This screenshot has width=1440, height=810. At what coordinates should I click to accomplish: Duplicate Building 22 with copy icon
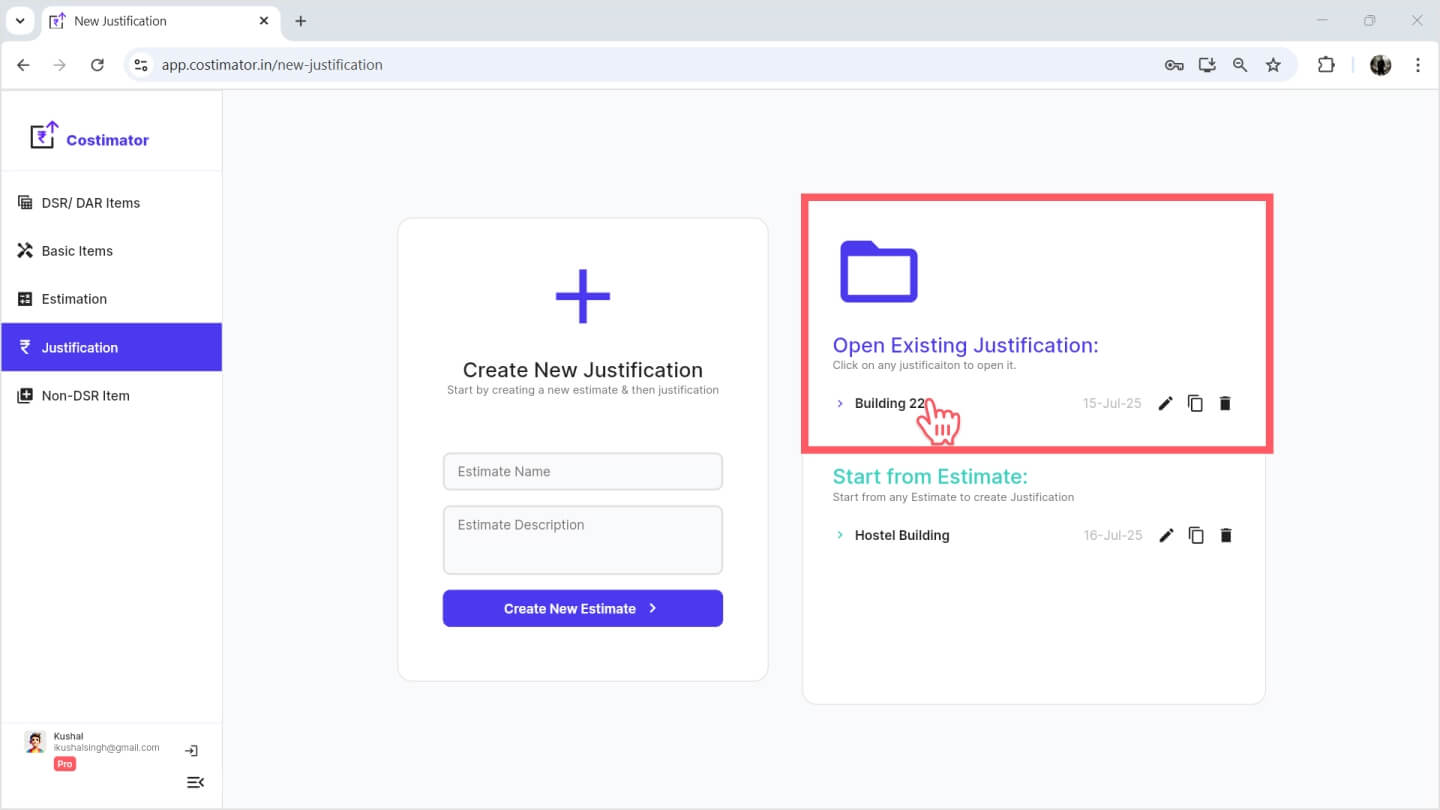1195,404
